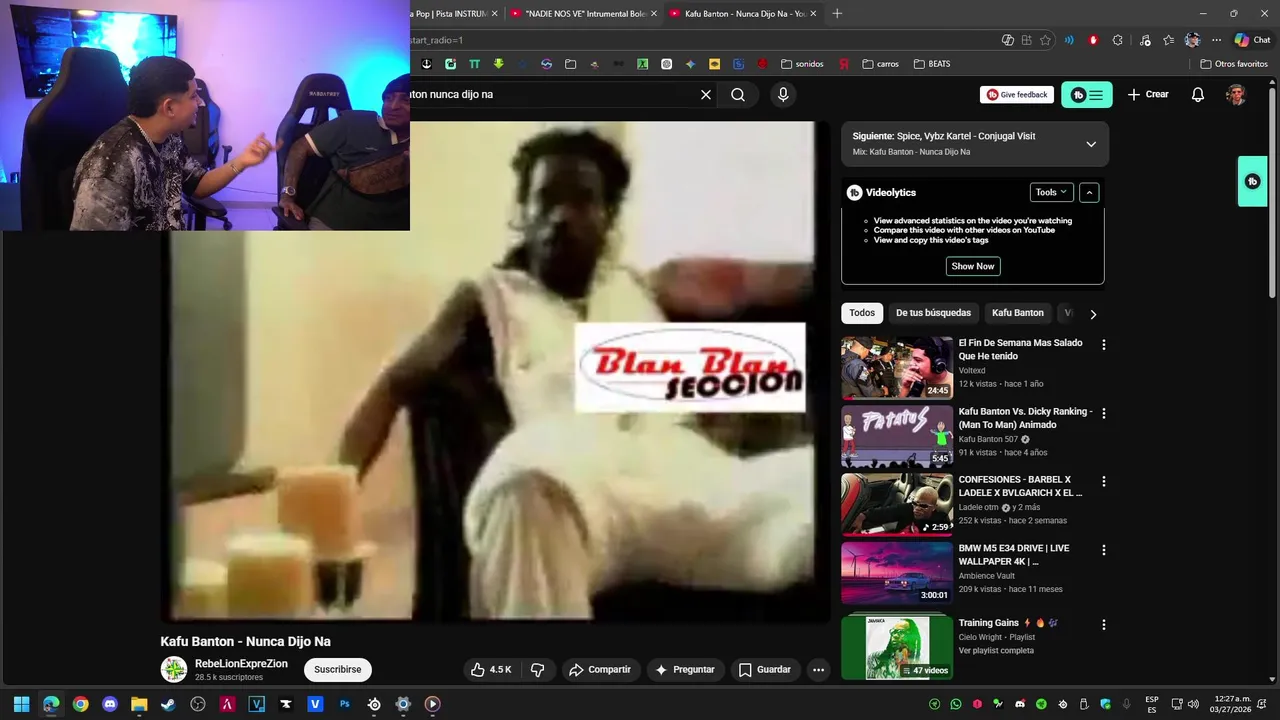Click the YouTube search magnifier button
The height and width of the screenshot is (720, 1280).
(x=738, y=95)
